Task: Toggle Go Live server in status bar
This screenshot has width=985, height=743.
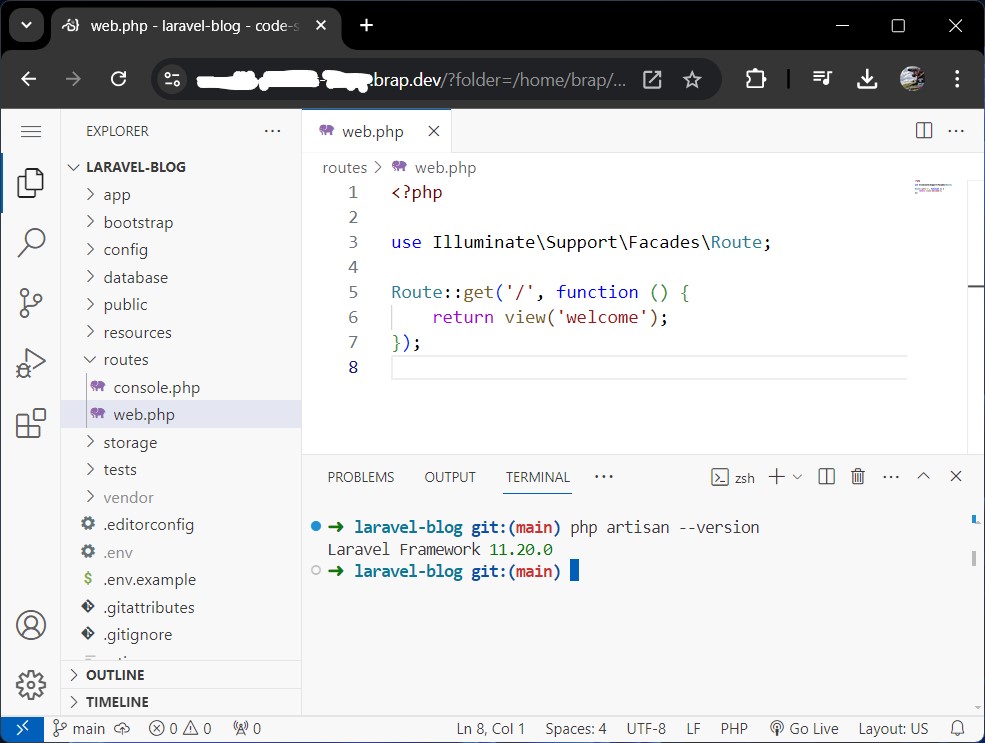Action: [804, 728]
